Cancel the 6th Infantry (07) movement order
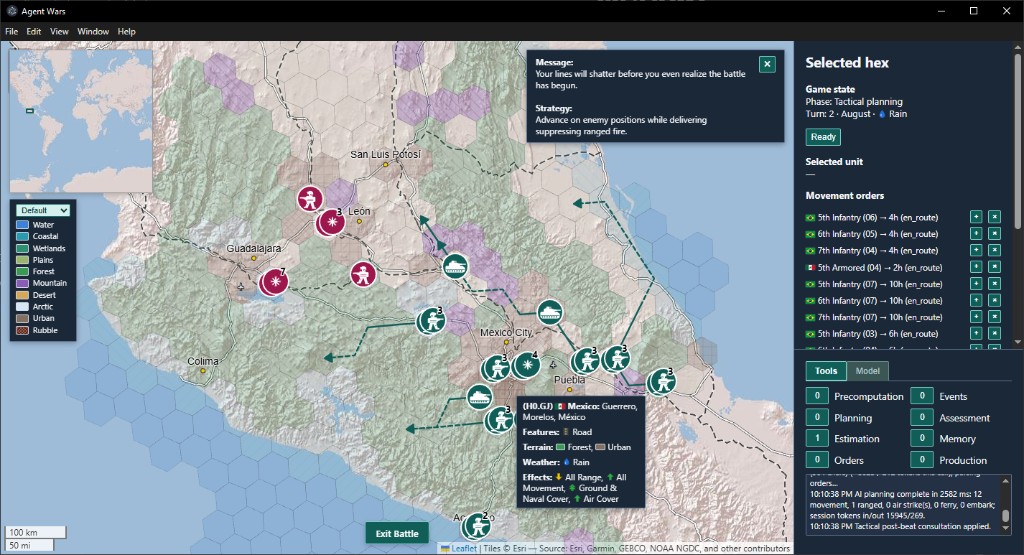This screenshot has height=555, width=1024. click(x=994, y=300)
